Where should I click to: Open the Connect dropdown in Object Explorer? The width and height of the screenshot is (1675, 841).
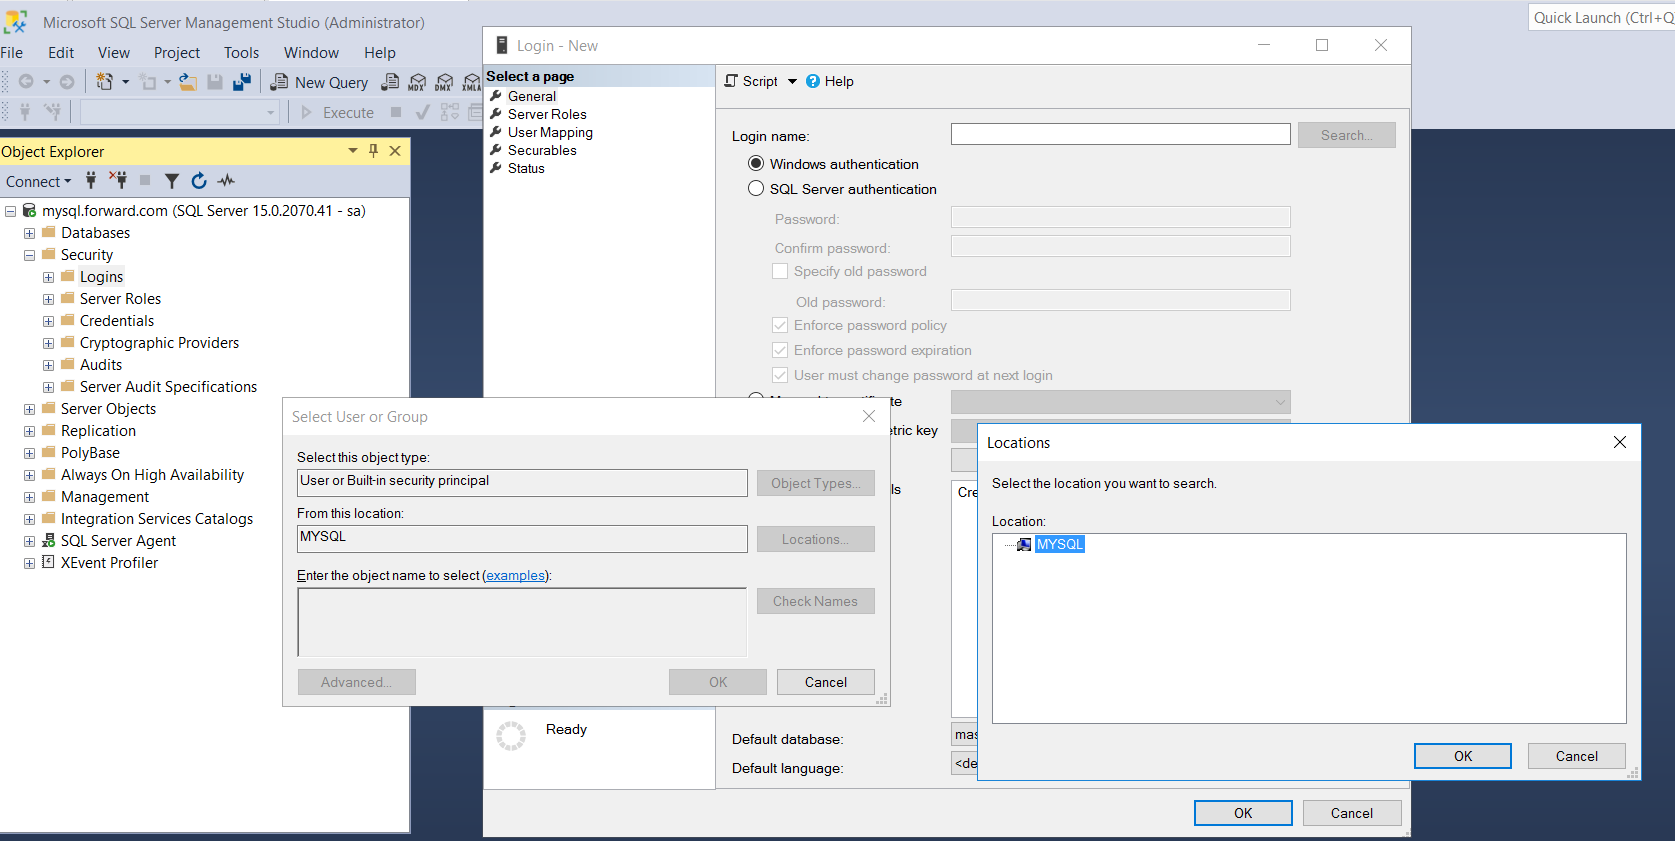pyautogui.click(x=38, y=181)
